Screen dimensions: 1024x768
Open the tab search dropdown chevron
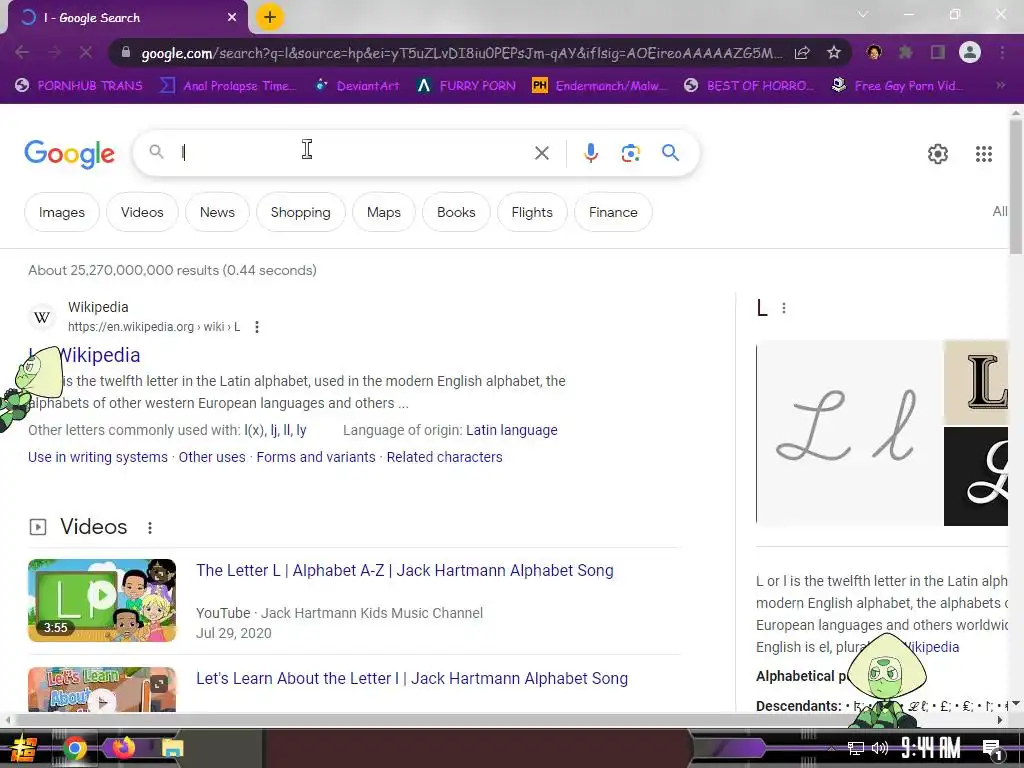point(863,14)
